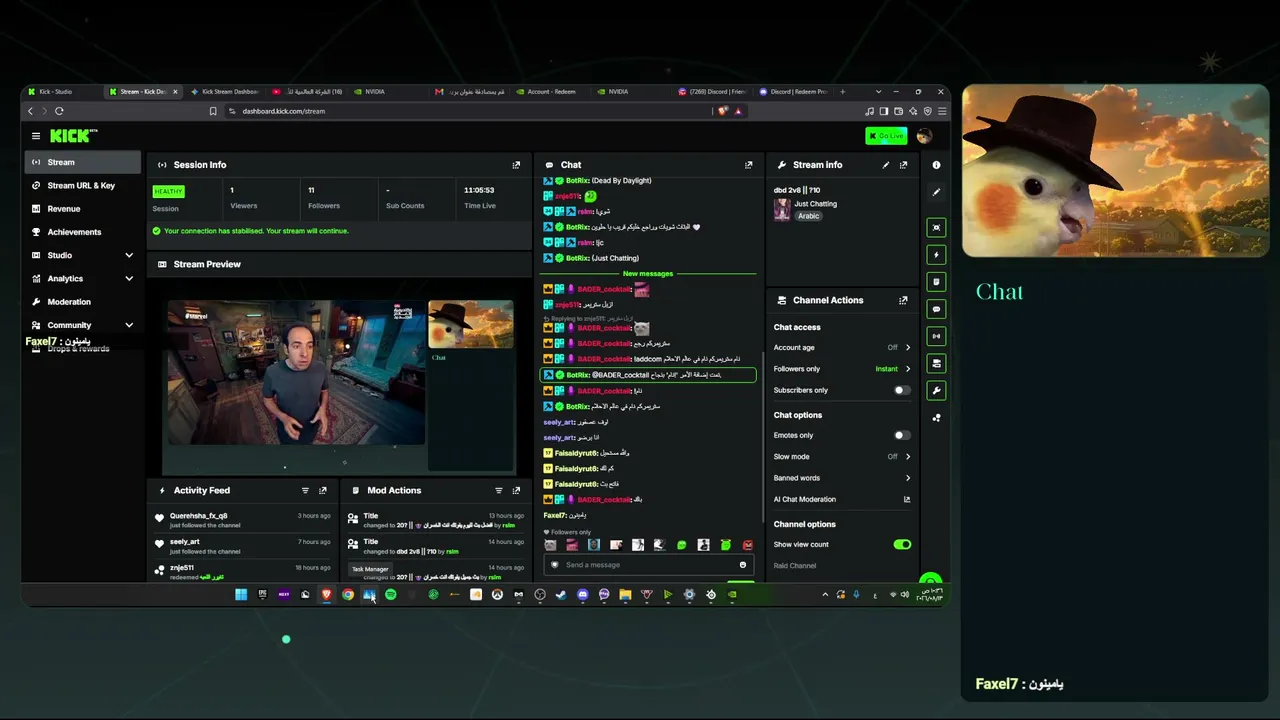Click the pencil icon in right sidebar

pos(936,192)
